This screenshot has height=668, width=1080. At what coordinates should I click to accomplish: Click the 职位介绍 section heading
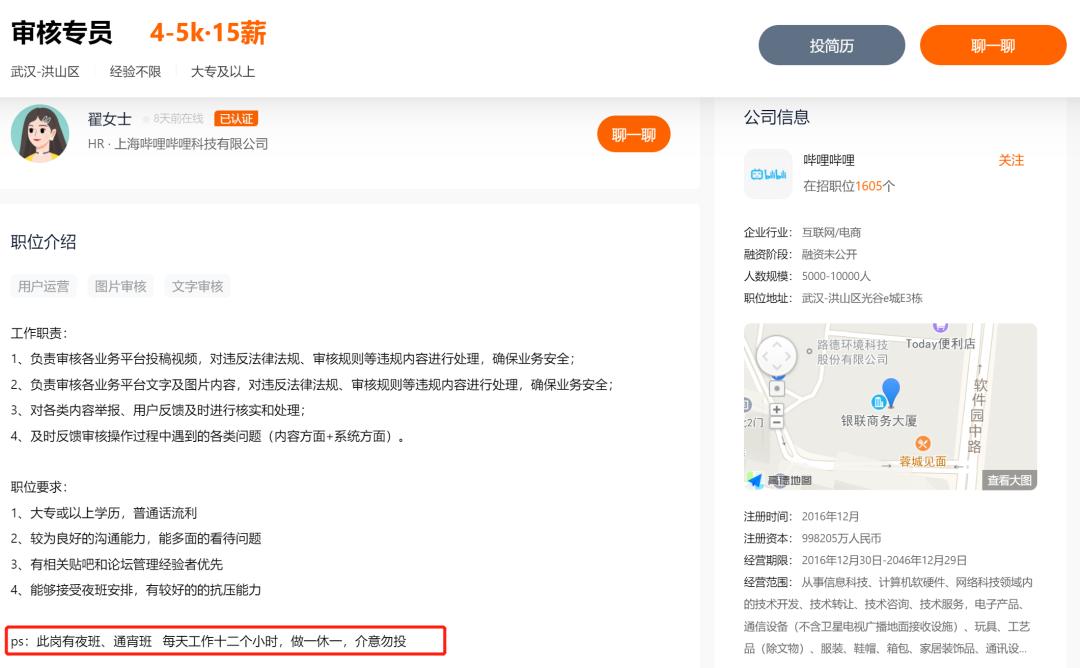point(43,242)
